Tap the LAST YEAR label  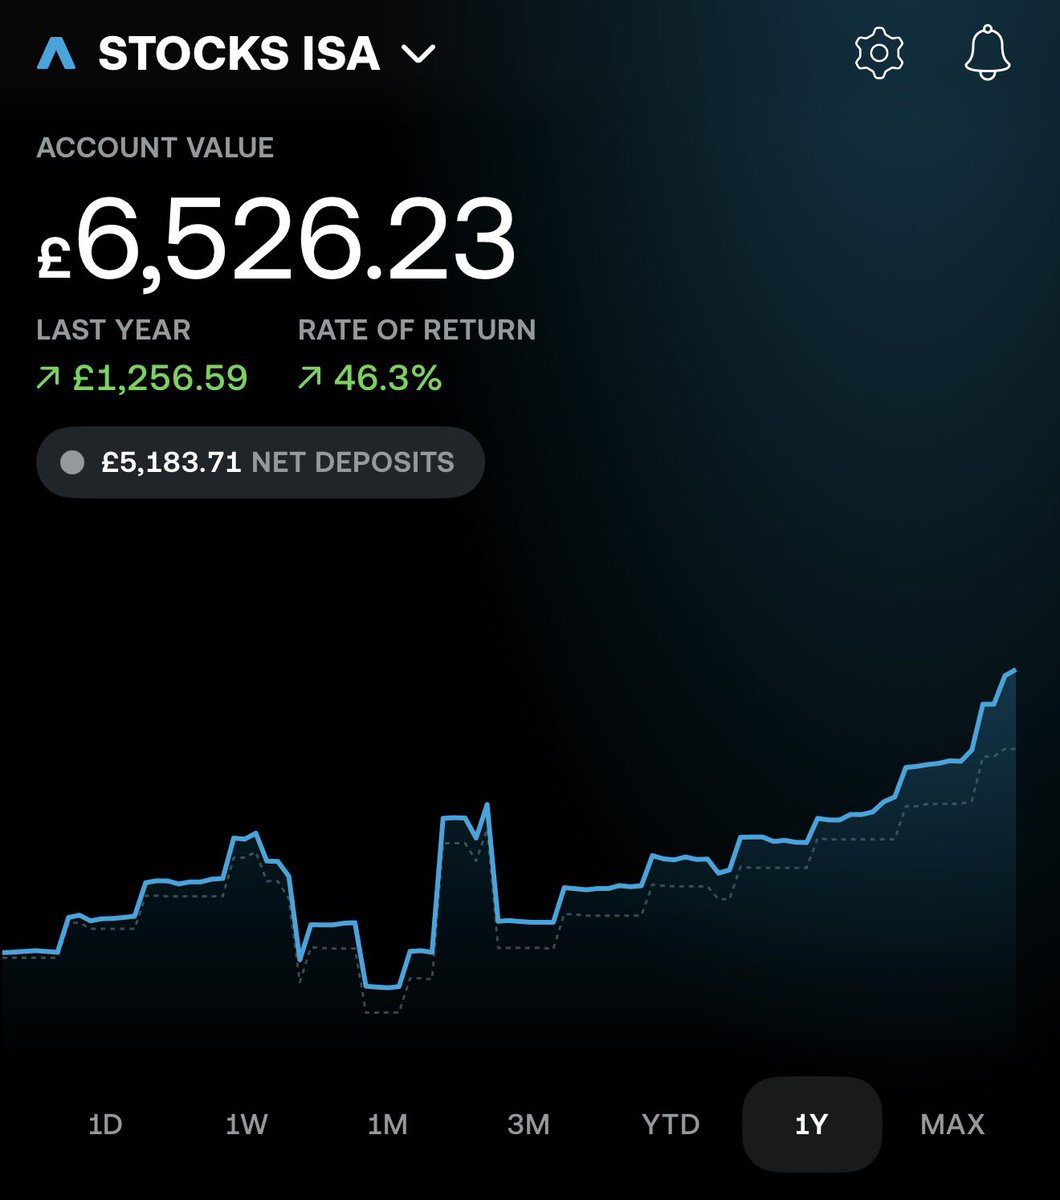pyautogui.click(x=113, y=330)
